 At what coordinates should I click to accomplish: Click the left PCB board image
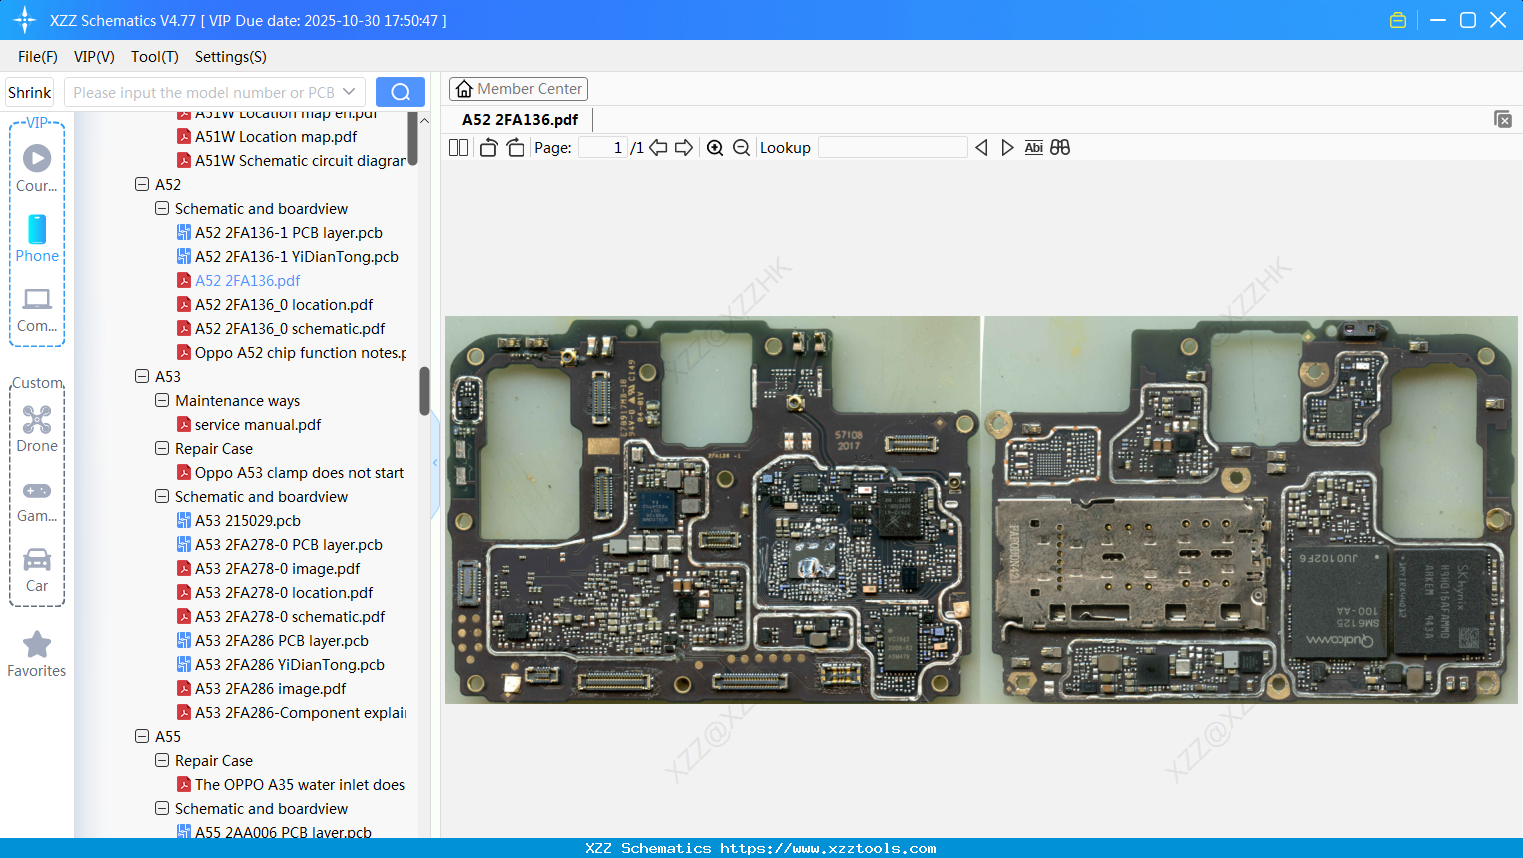(712, 510)
